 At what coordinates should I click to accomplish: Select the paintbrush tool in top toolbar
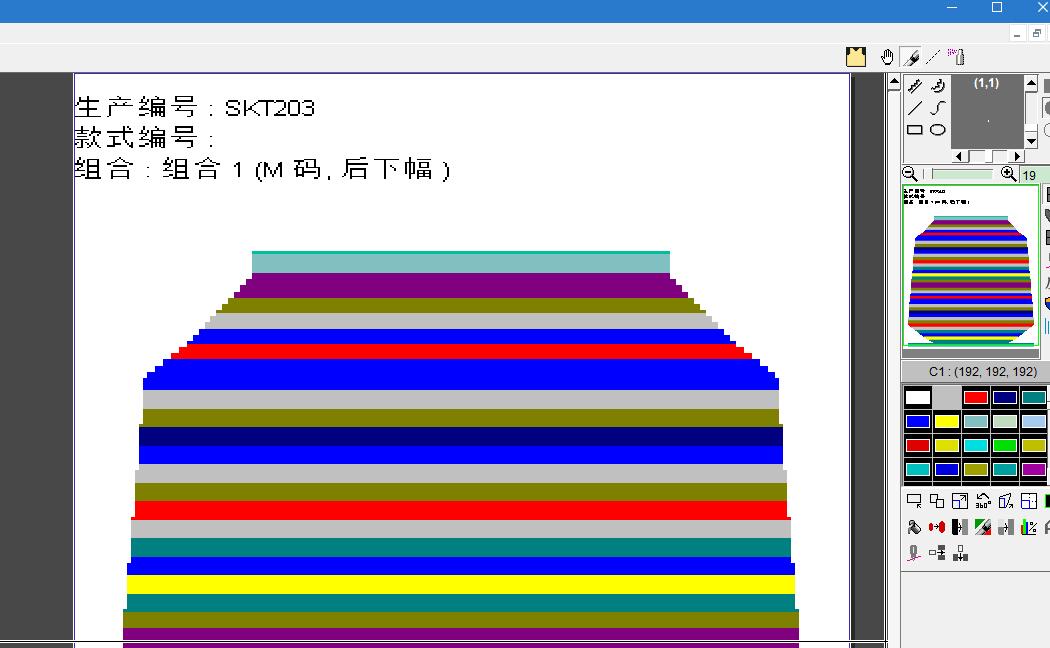pyautogui.click(x=911, y=58)
